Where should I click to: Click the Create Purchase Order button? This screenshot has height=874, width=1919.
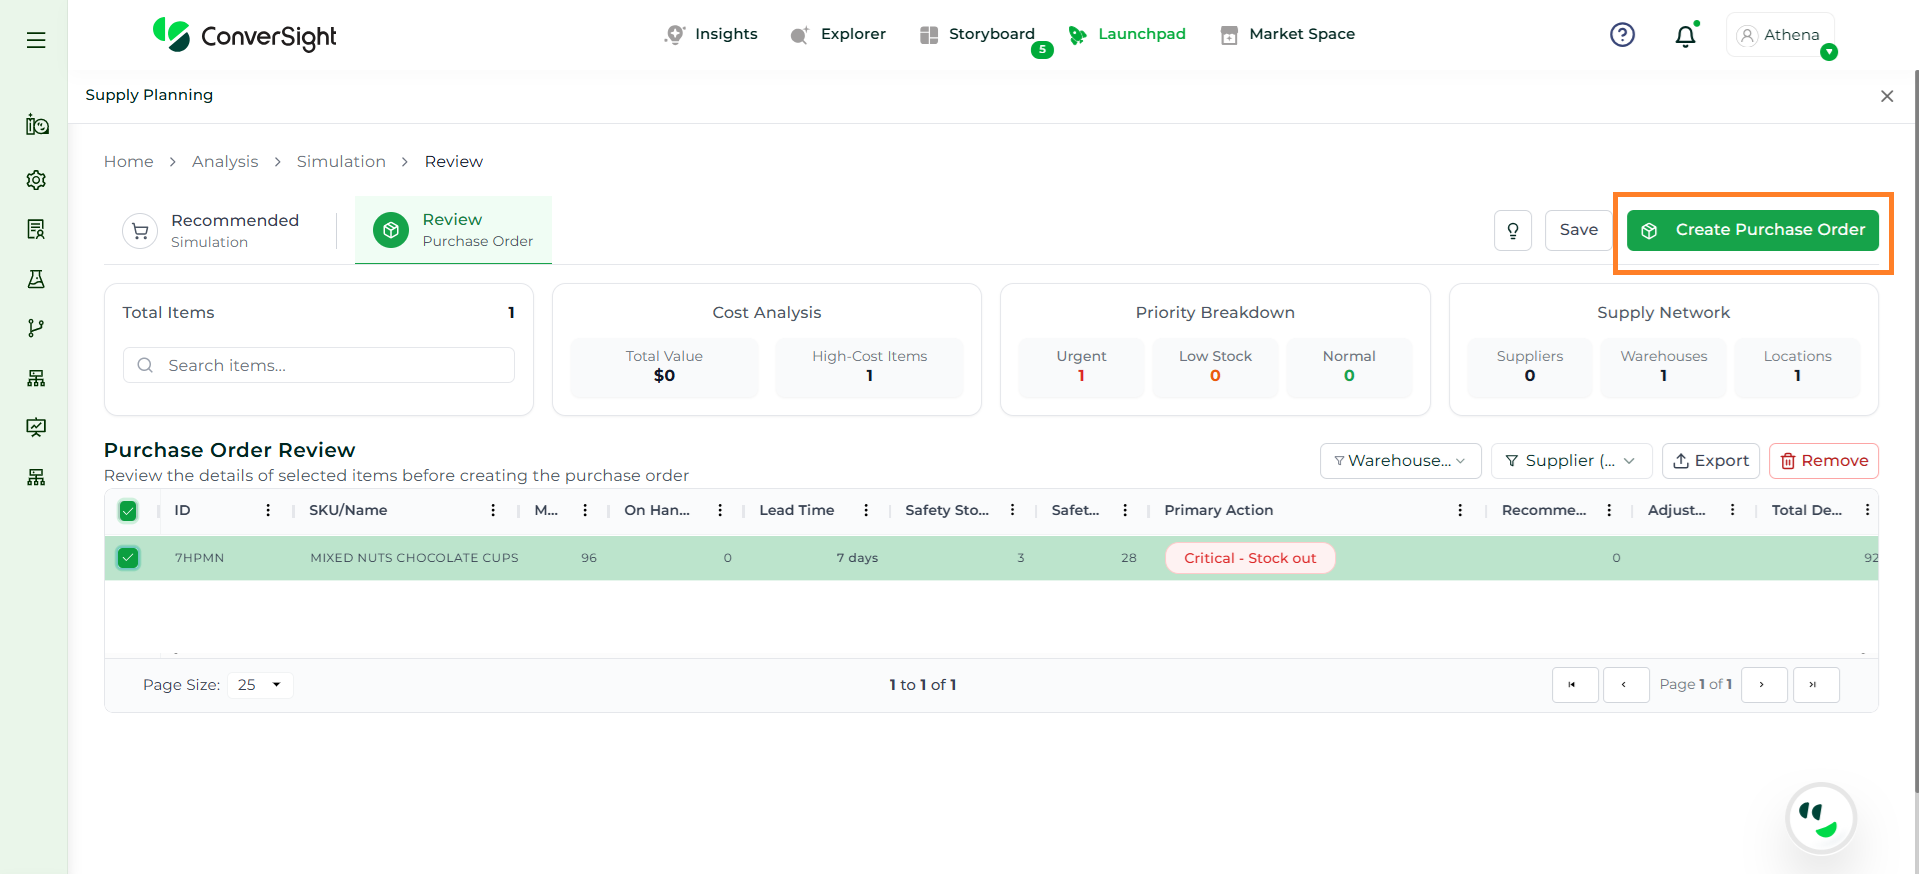pyautogui.click(x=1752, y=230)
